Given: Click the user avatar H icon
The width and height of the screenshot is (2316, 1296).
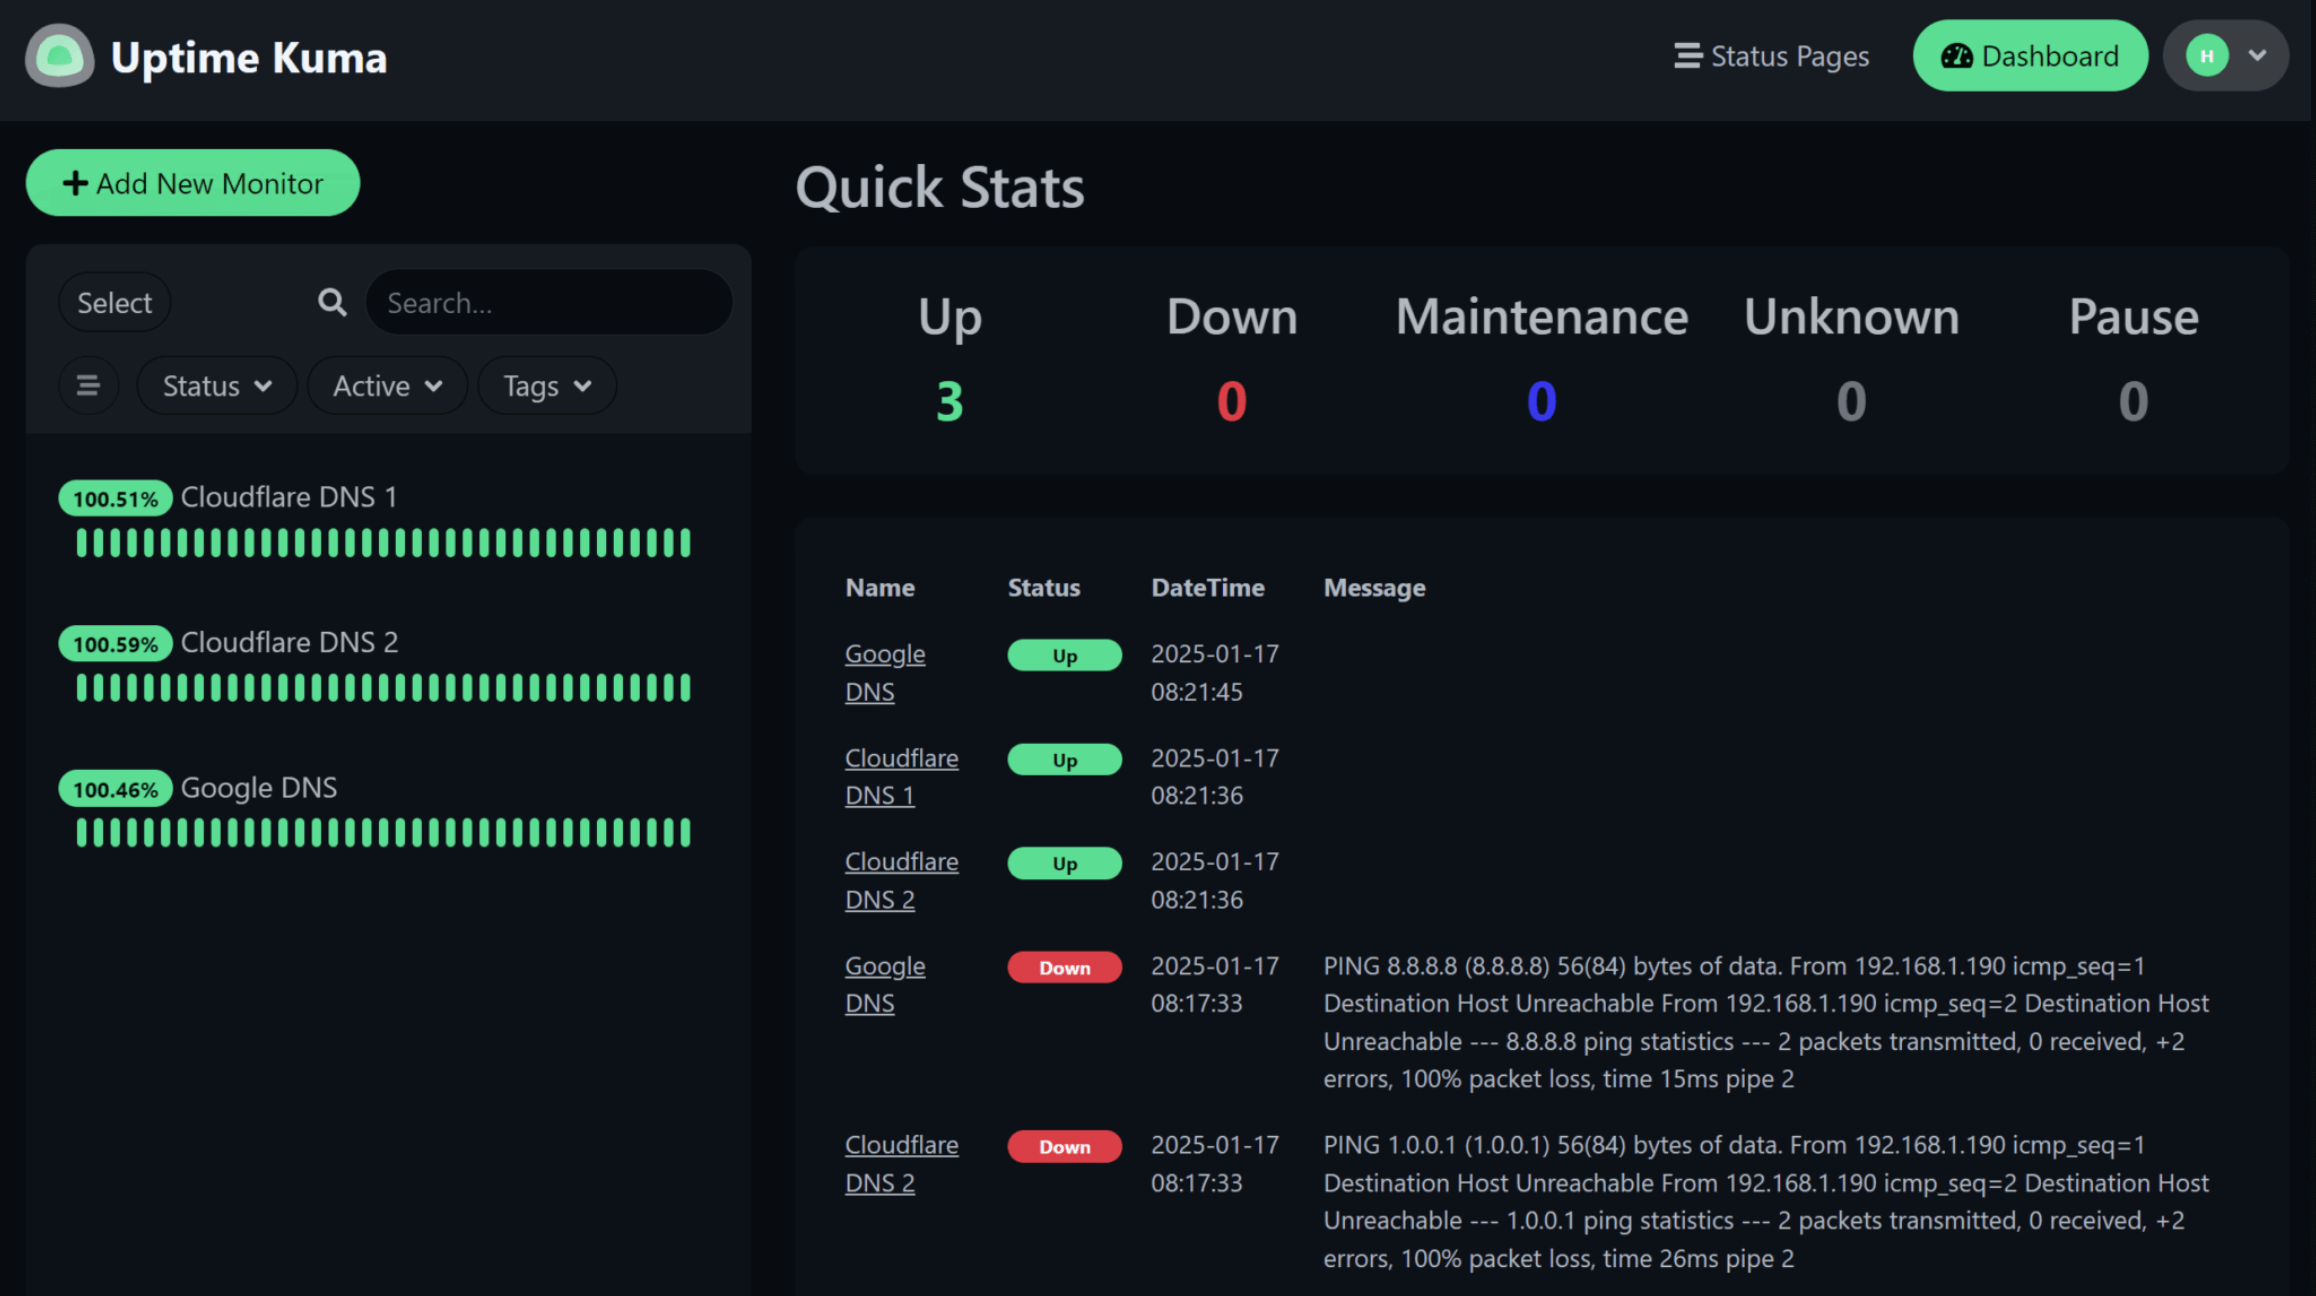Looking at the screenshot, I should click(2206, 56).
